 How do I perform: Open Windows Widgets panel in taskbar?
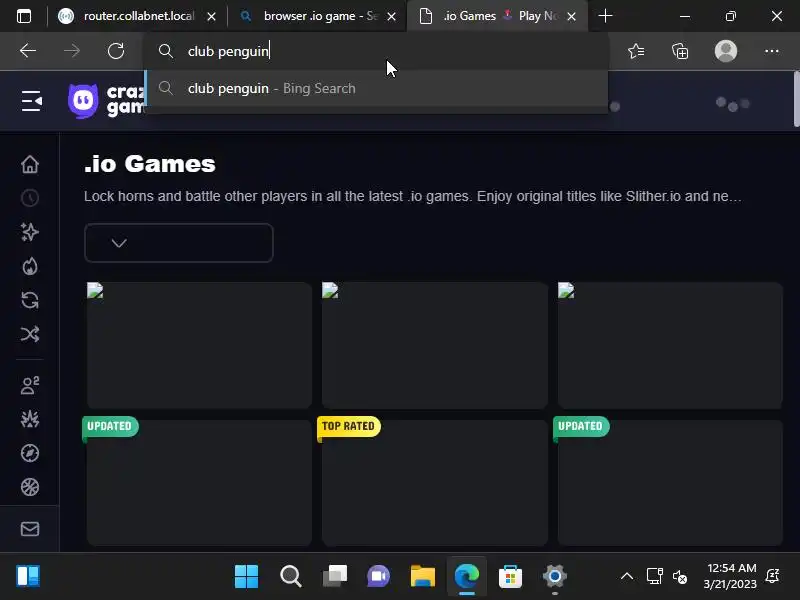(28, 577)
